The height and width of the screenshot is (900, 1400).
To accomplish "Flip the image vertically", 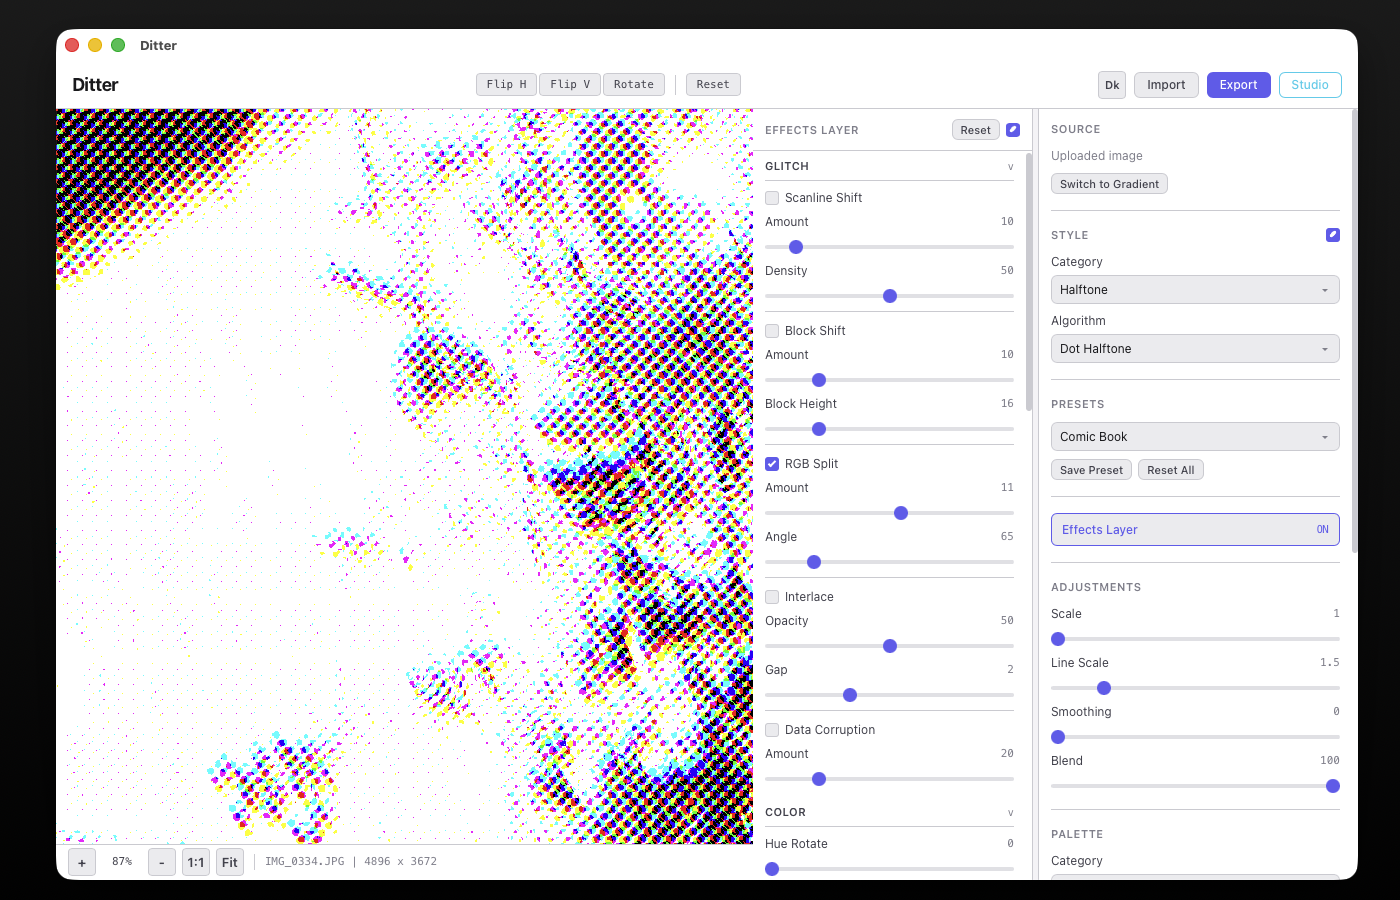I will click(x=570, y=85).
